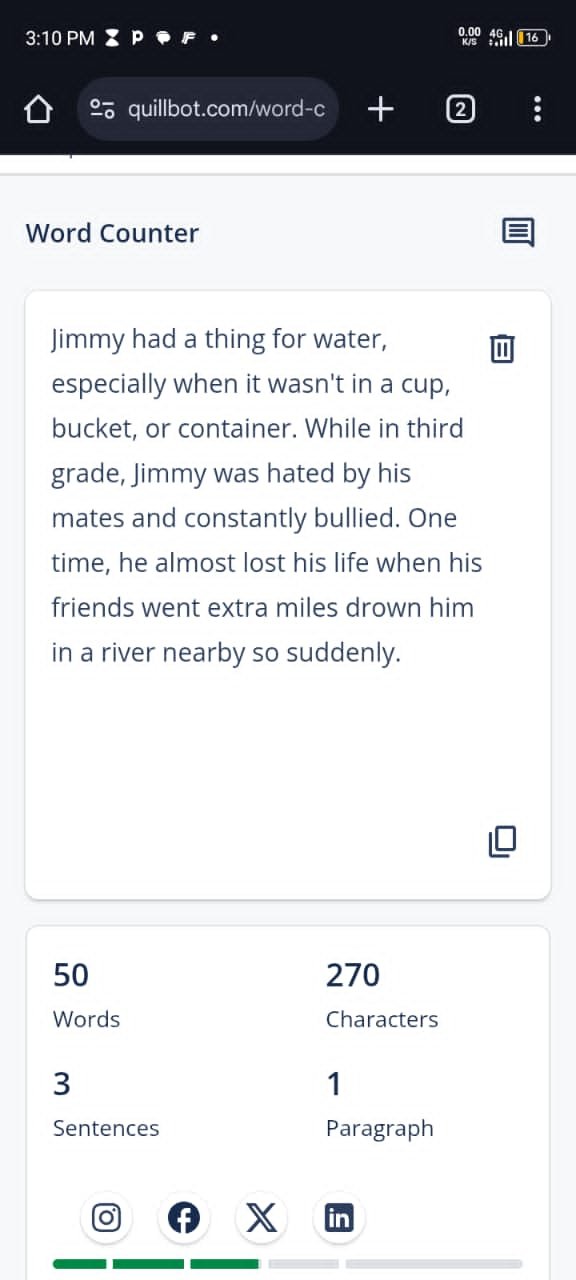Share on X icon

(x=262, y=1217)
